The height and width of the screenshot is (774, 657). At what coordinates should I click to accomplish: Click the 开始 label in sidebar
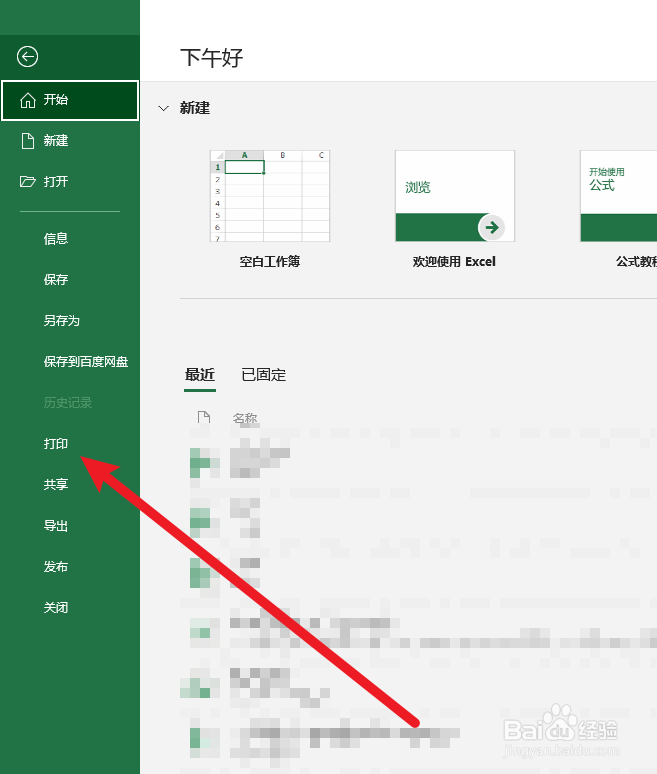point(55,100)
